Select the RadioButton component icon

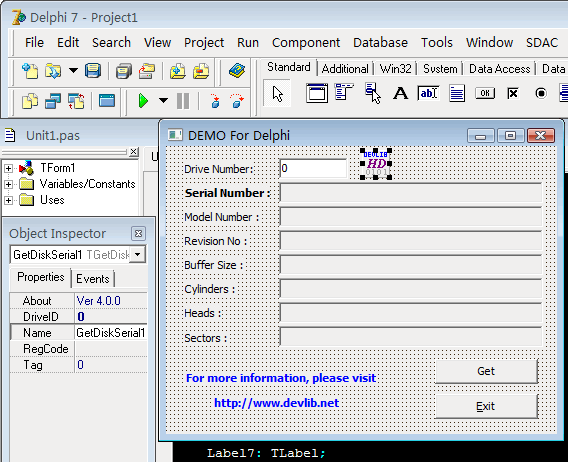[541, 93]
